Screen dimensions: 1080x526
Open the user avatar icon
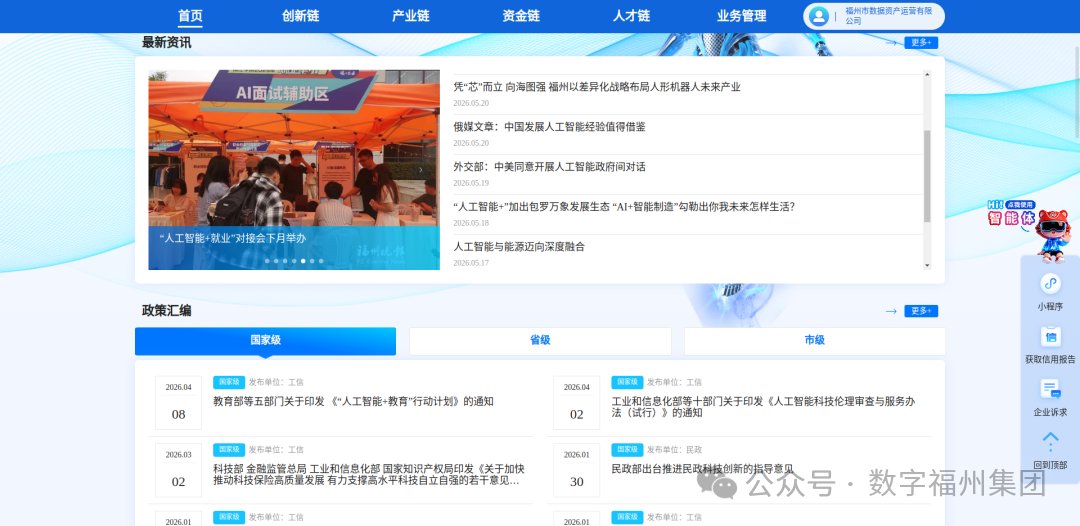tap(819, 16)
